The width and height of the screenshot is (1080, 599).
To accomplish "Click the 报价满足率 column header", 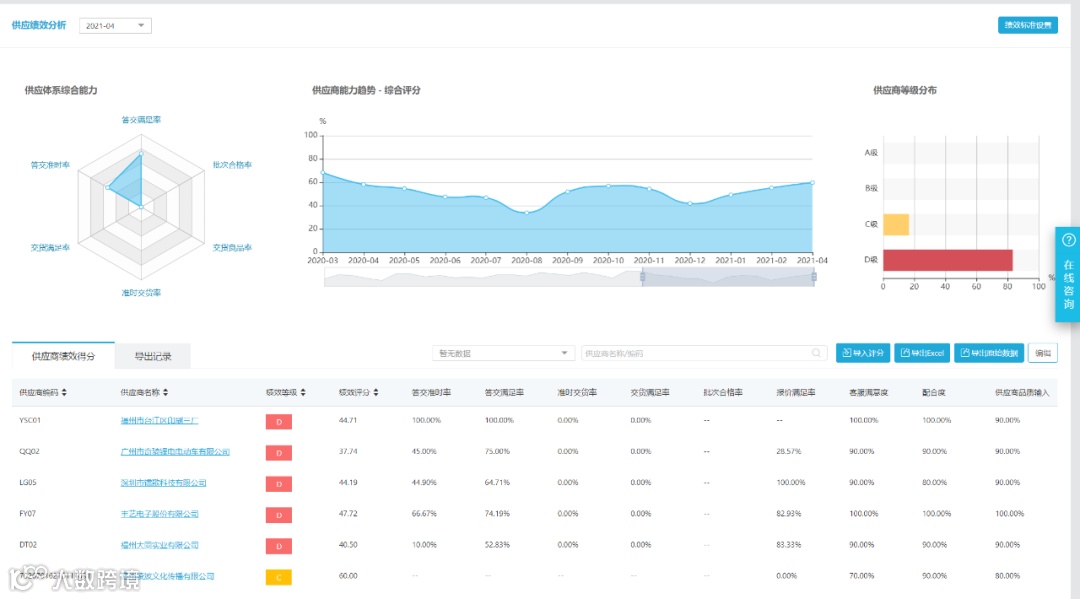I will (x=796, y=392).
